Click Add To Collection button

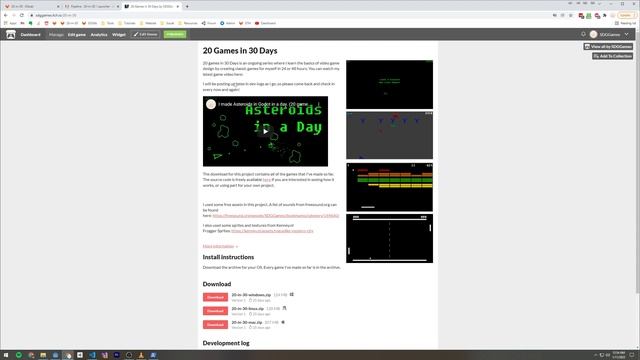tap(612, 56)
